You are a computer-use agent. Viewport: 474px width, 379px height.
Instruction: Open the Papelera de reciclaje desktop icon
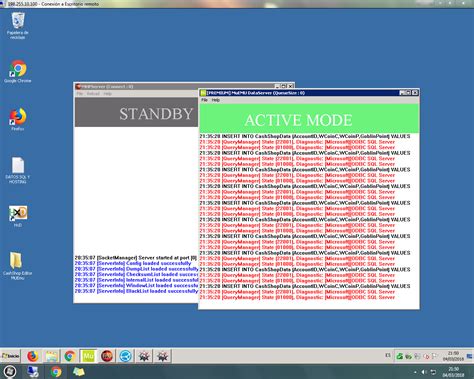(x=18, y=26)
